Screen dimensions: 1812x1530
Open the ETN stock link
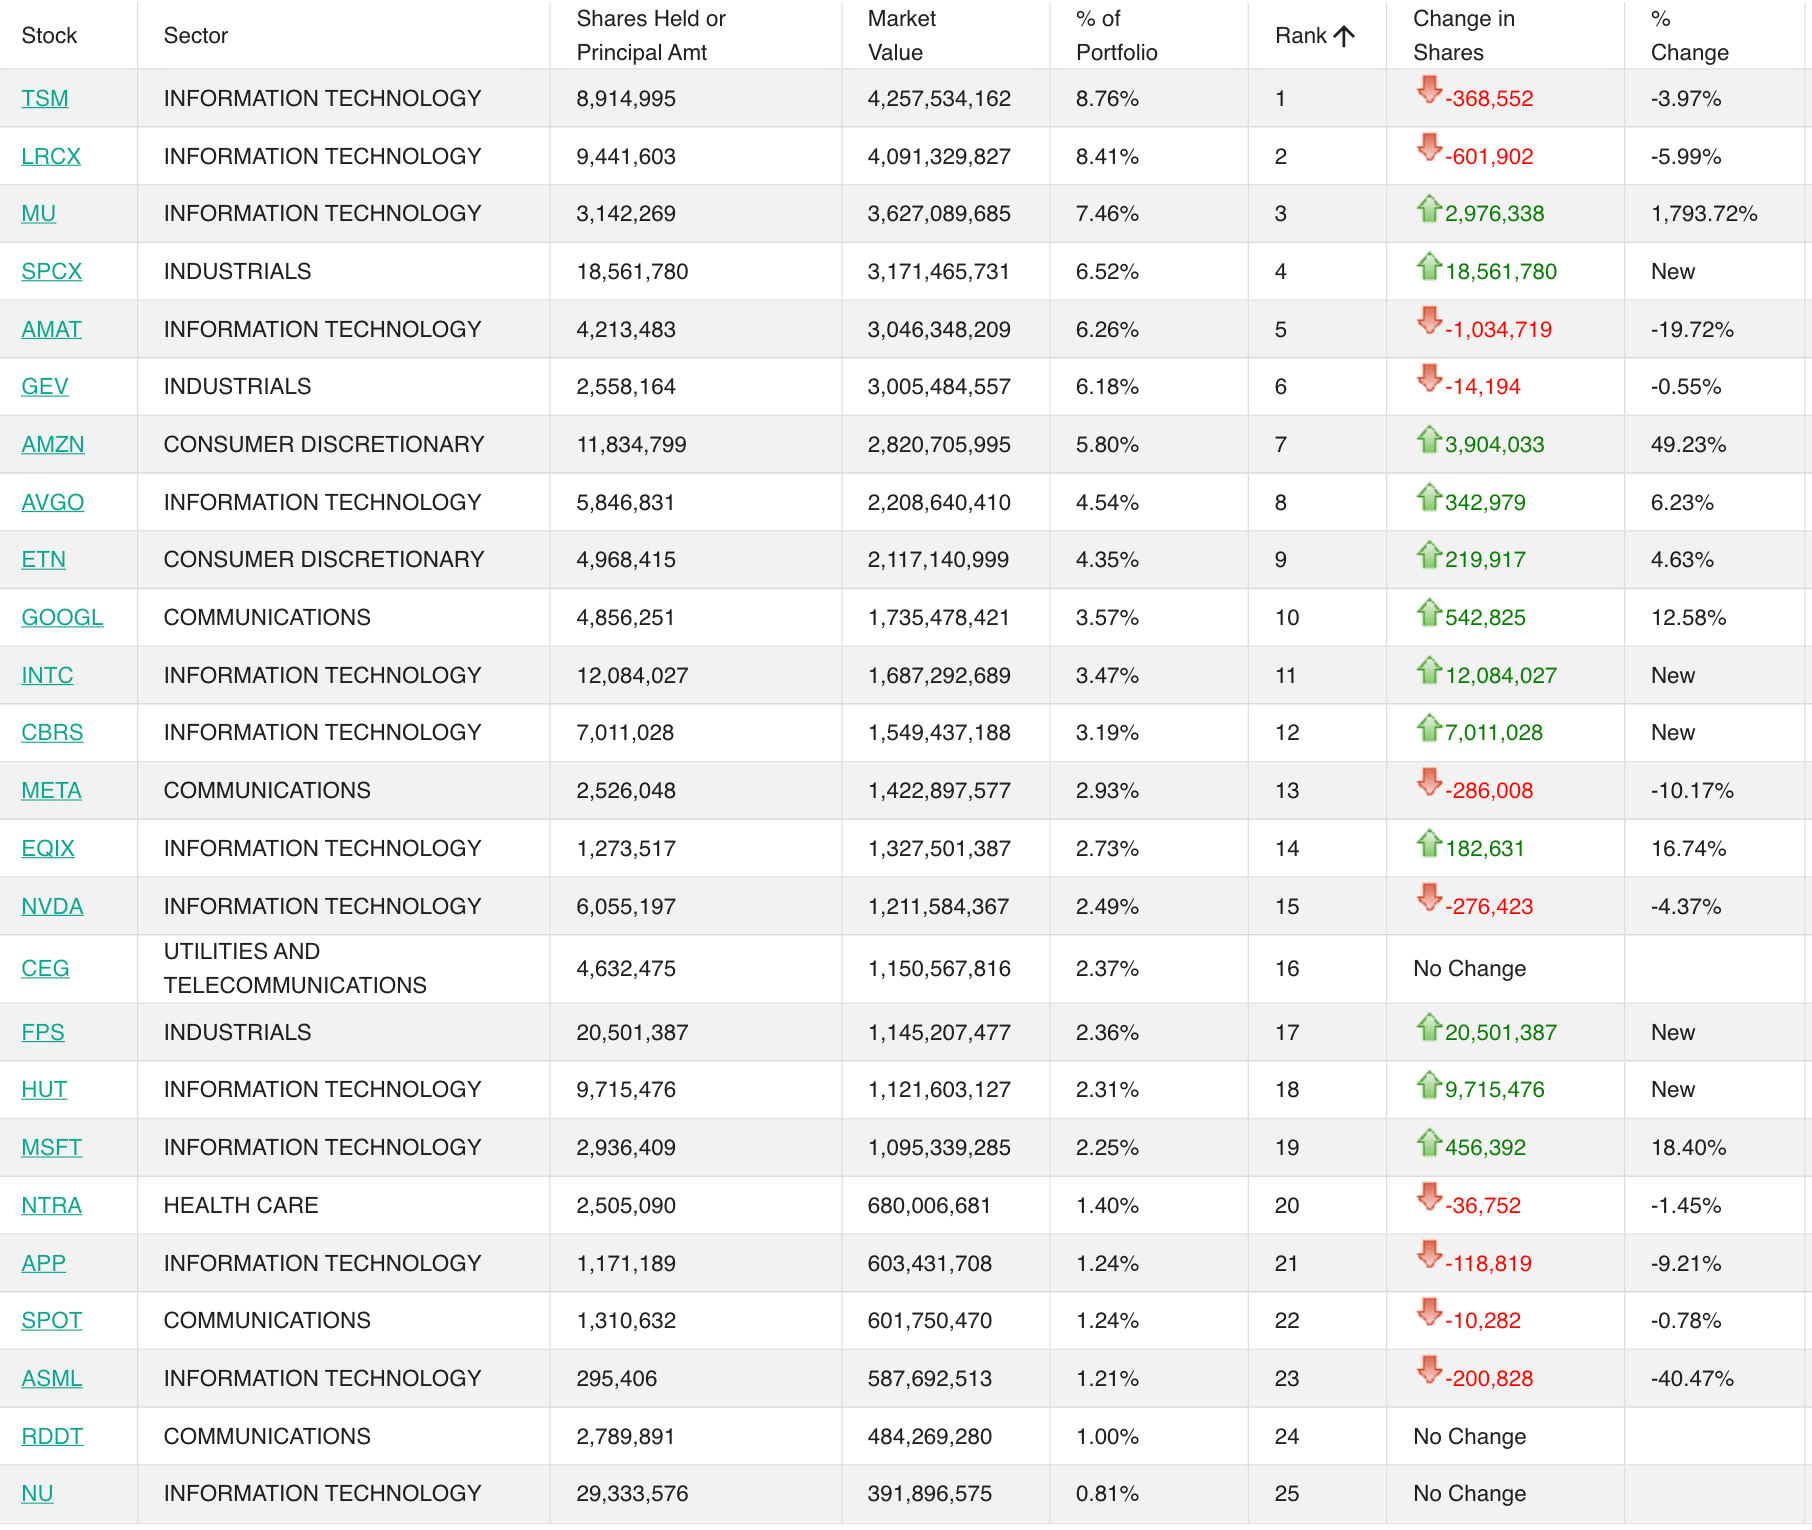point(44,560)
